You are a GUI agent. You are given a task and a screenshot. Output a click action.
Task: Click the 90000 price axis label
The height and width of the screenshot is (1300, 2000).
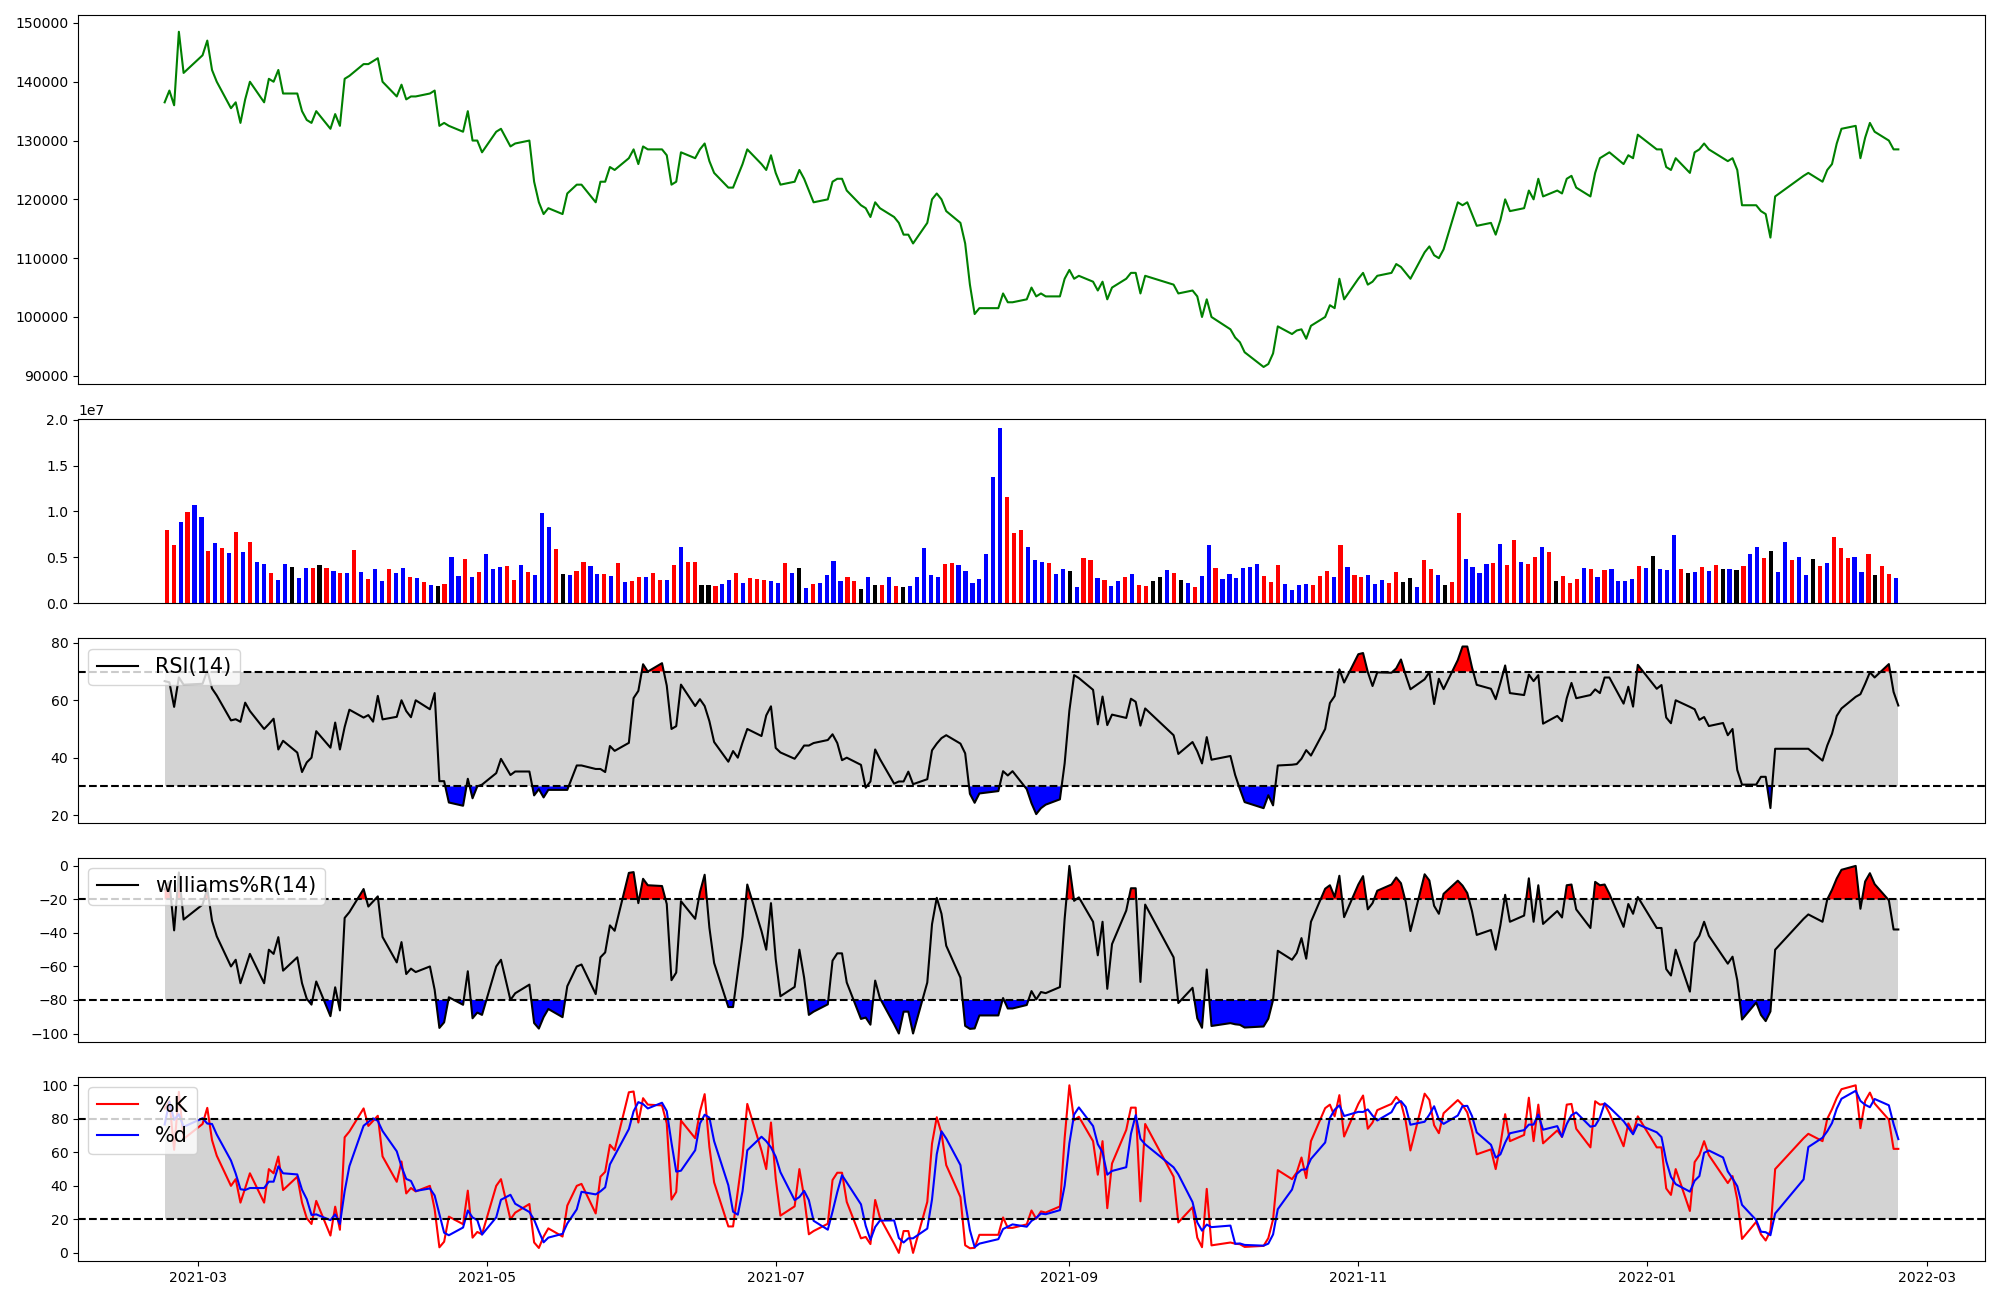point(47,376)
